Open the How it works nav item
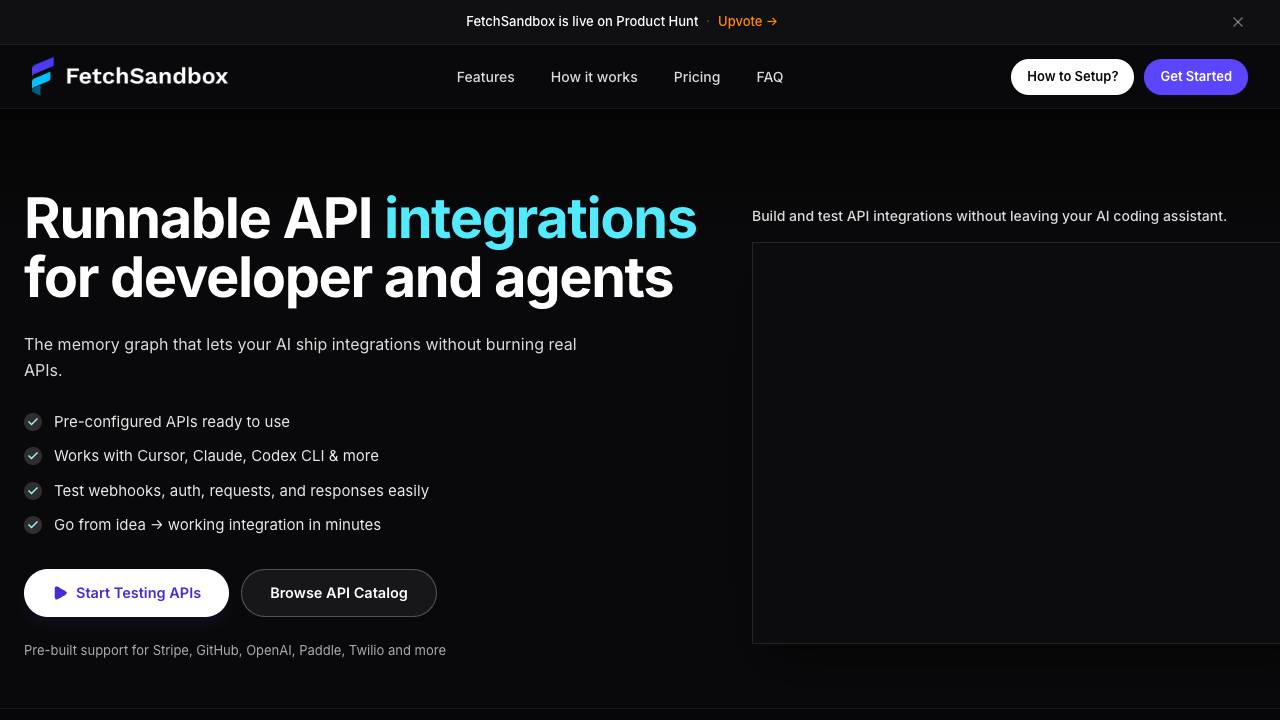The image size is (1280, 720). click(x=594, y=77)
